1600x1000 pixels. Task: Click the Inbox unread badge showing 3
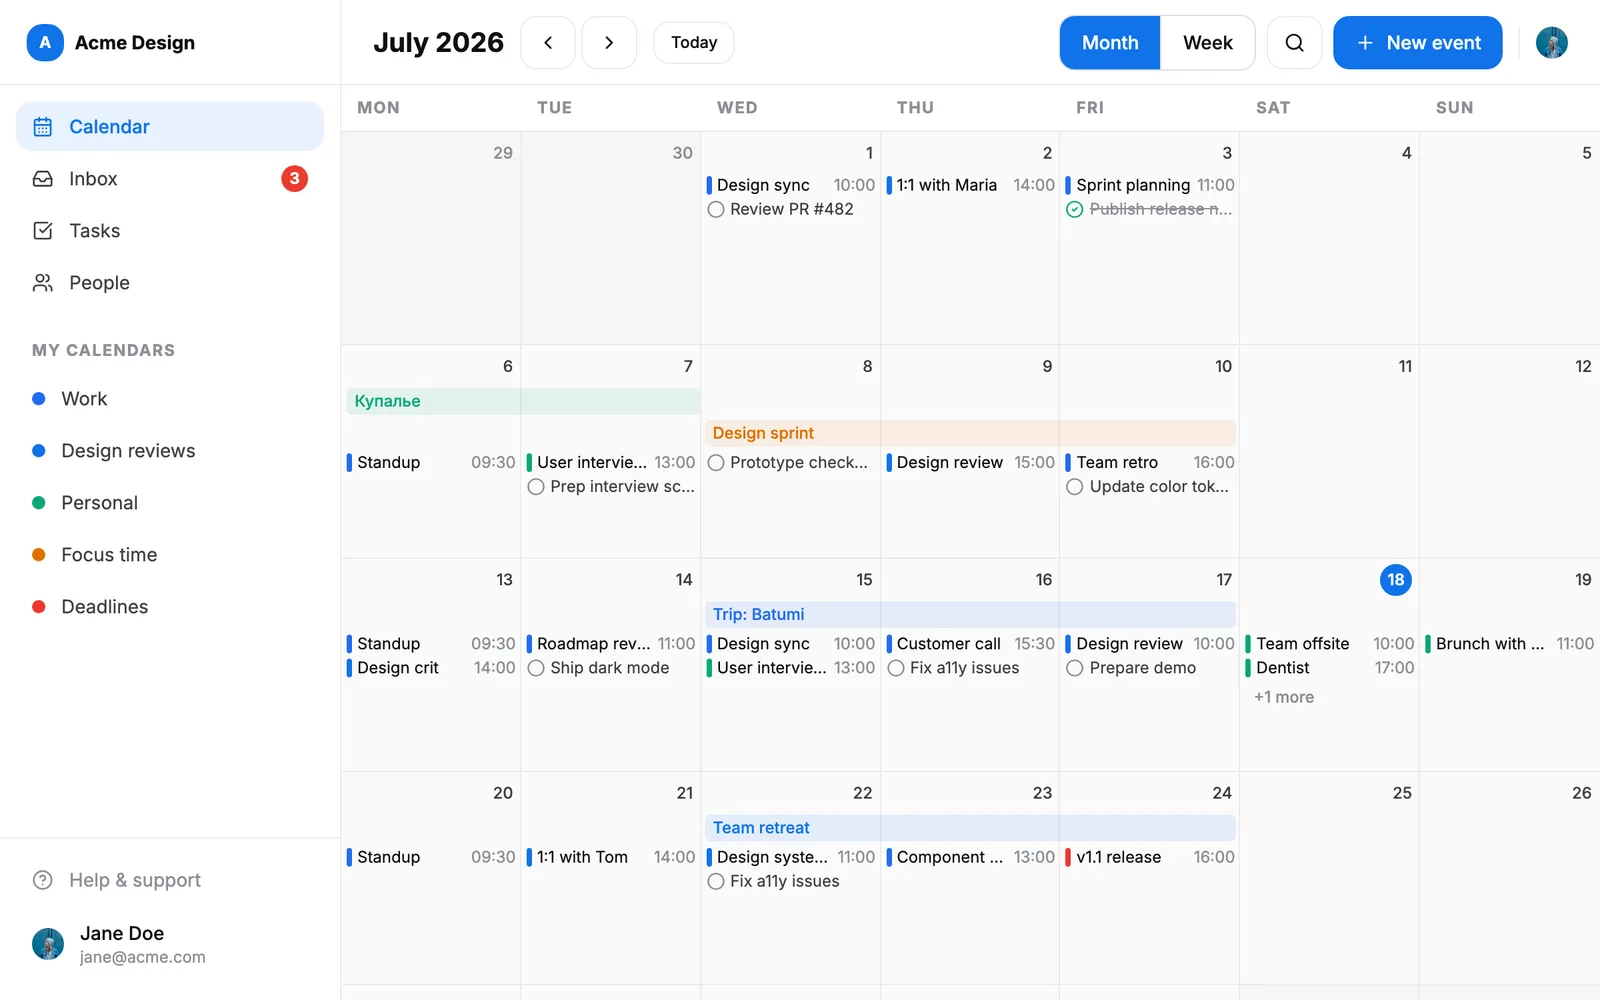(294, 179)
